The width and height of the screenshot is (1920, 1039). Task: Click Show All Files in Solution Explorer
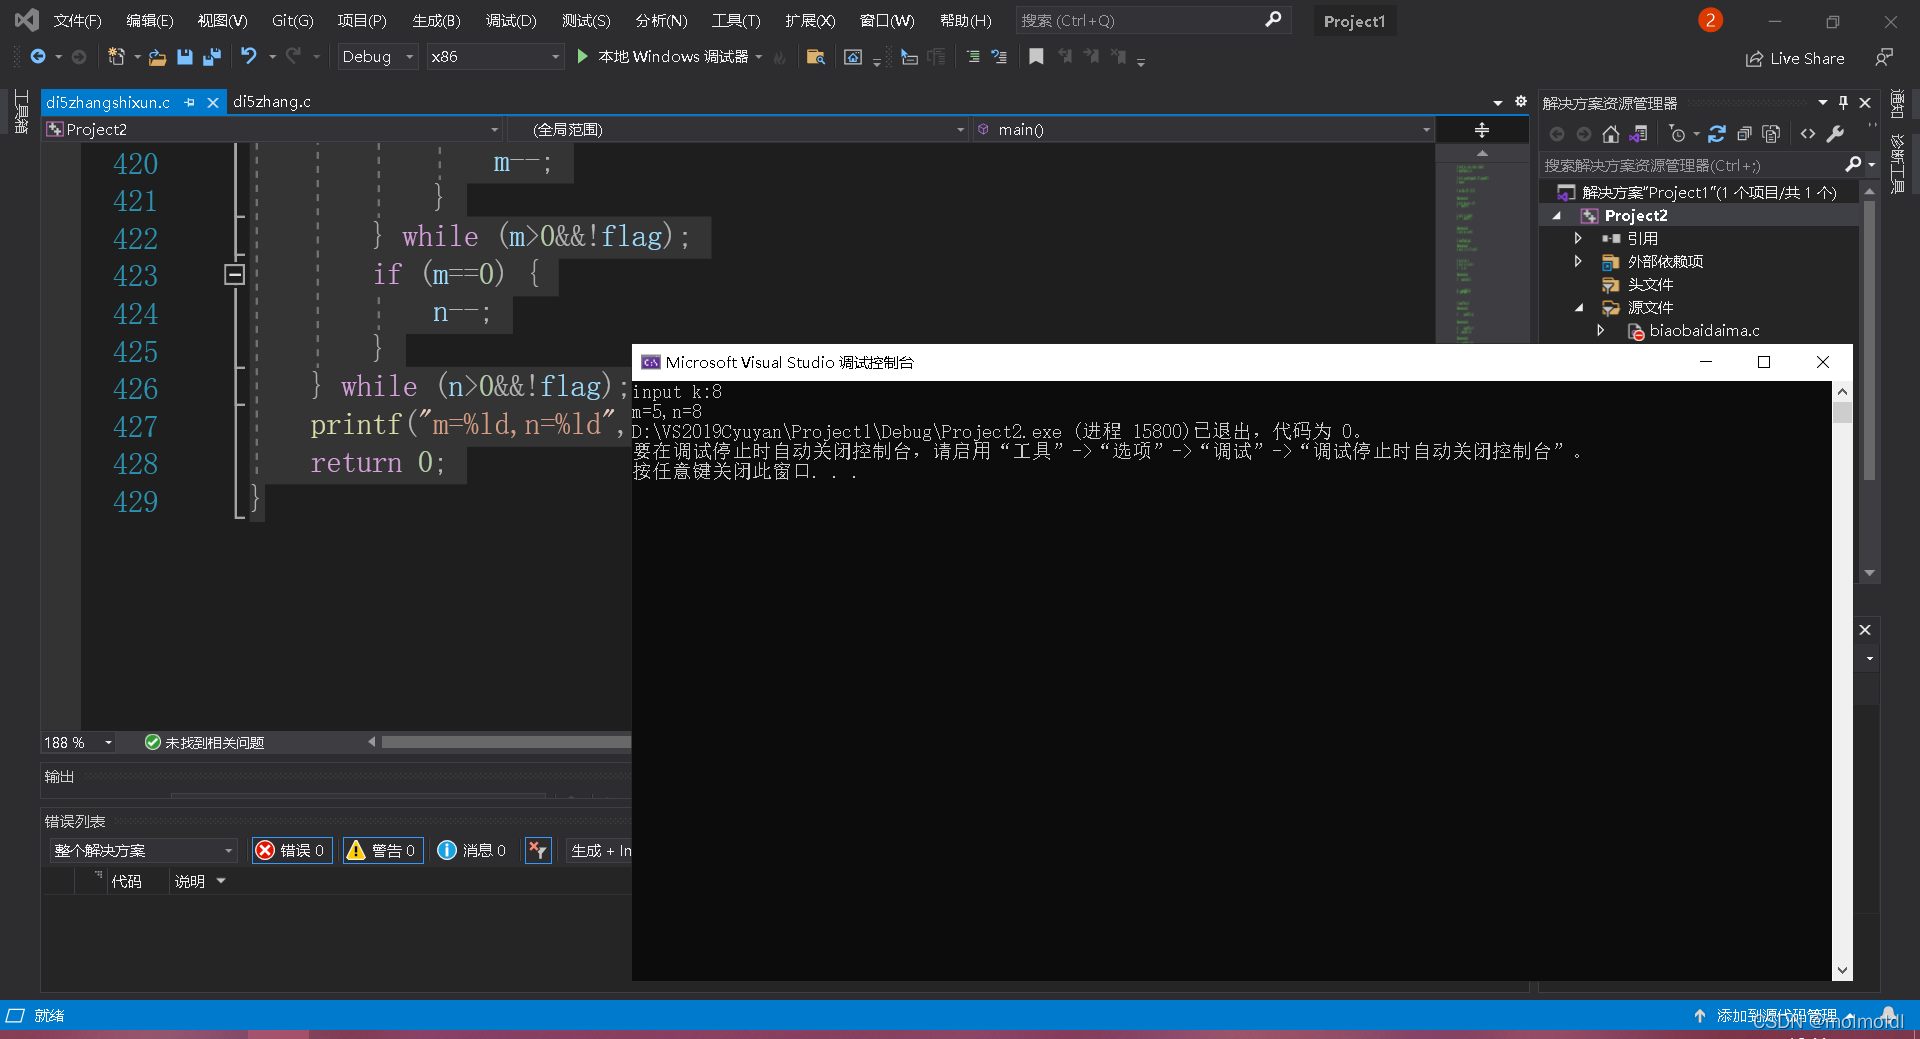tap(1771, 134)
